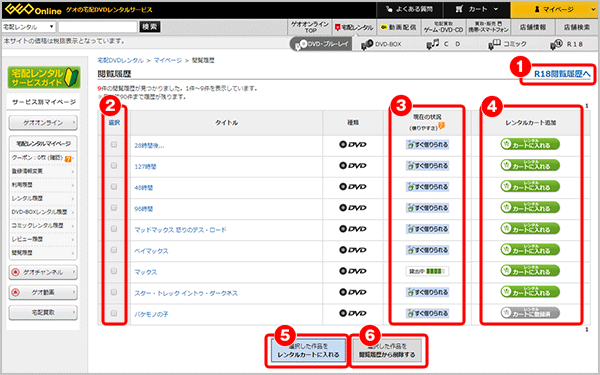Open the ベイマックス title link
The height and width of the screenshot is (375, 600).
click(x=151, y=251)
